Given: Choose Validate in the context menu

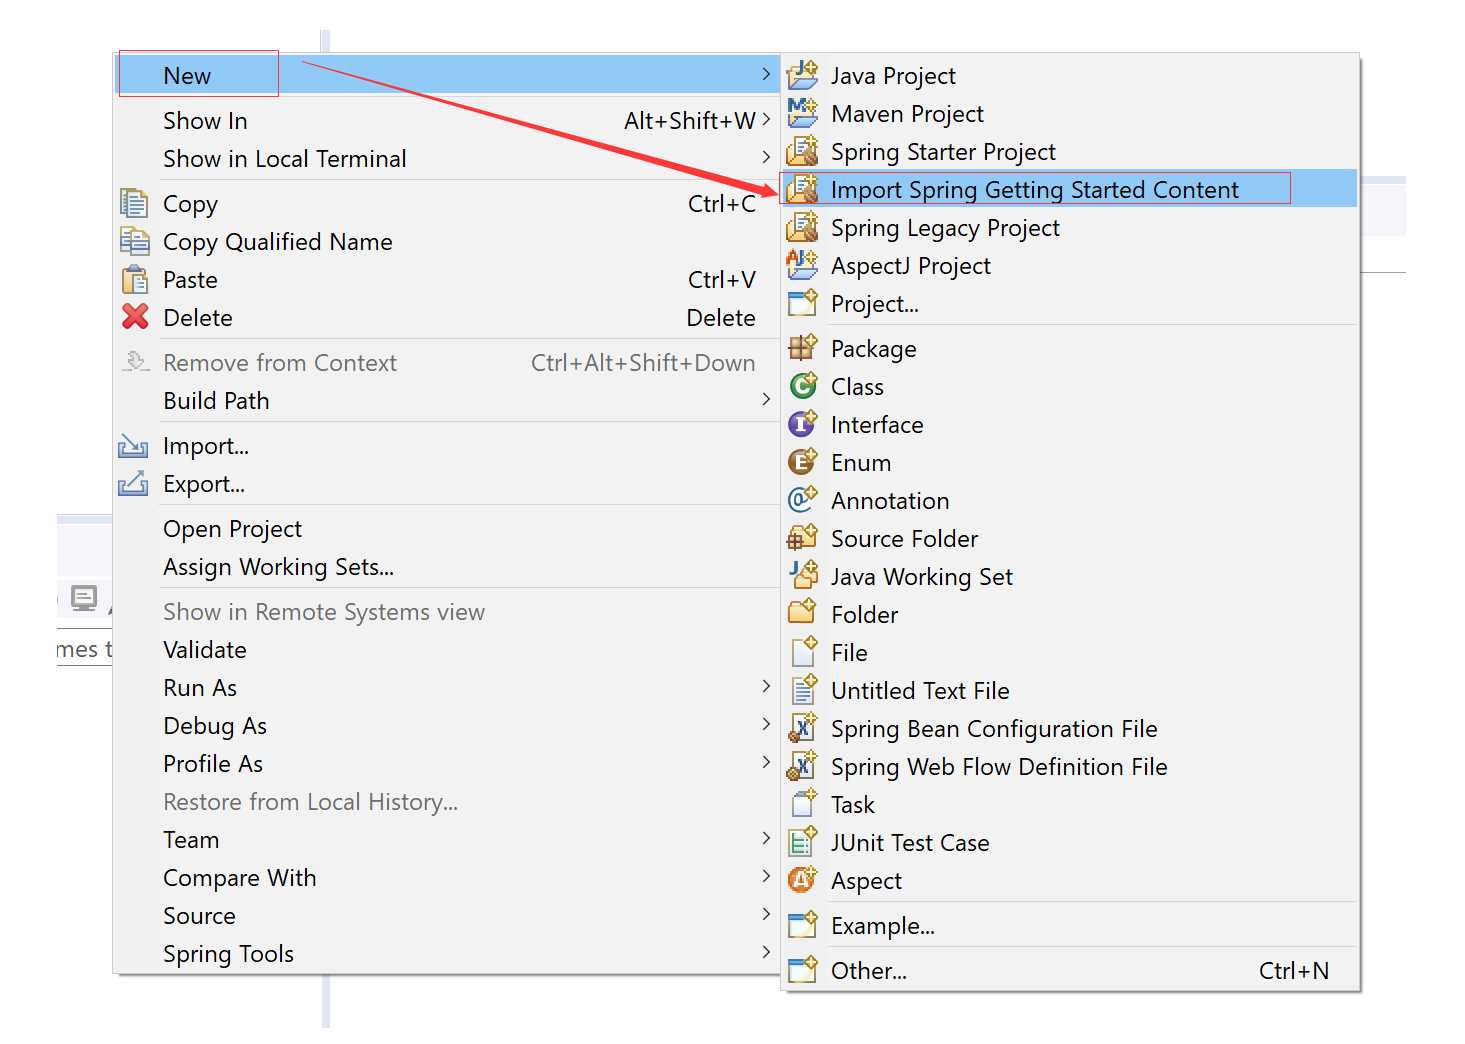Looking at the screenshot, I should click(x=446, y=650).
